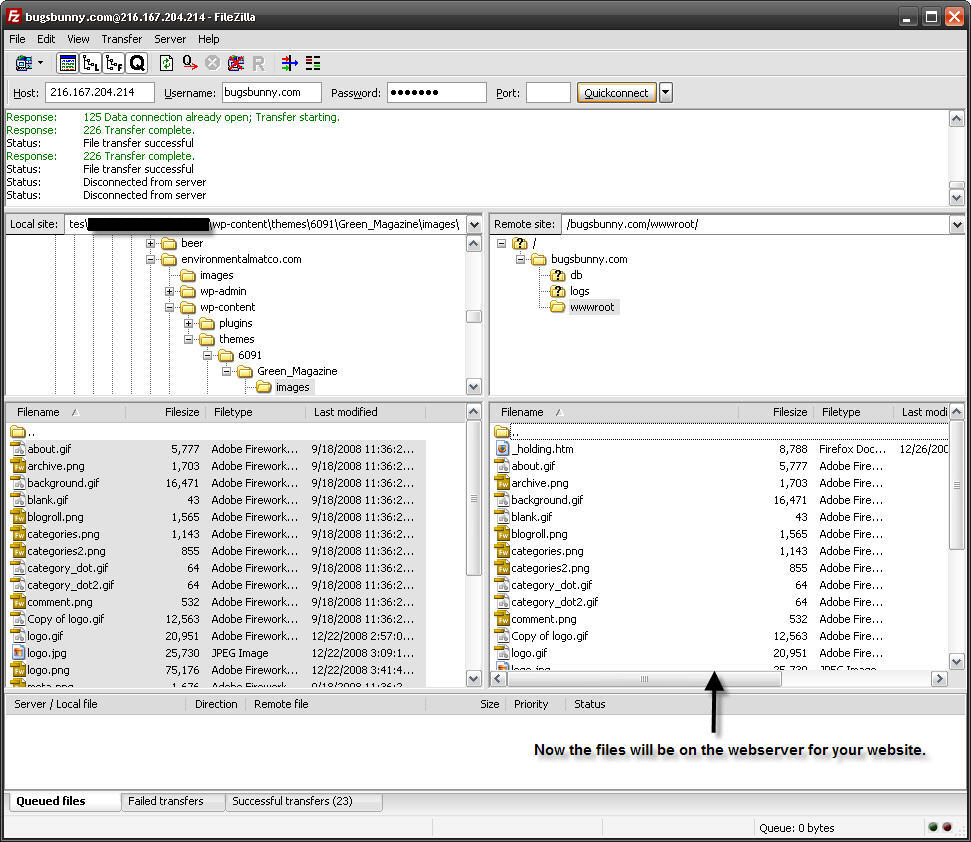Click the reconnect 'R' toolbar icon
Screen dimensions: 971x842
tap(259, 63)
